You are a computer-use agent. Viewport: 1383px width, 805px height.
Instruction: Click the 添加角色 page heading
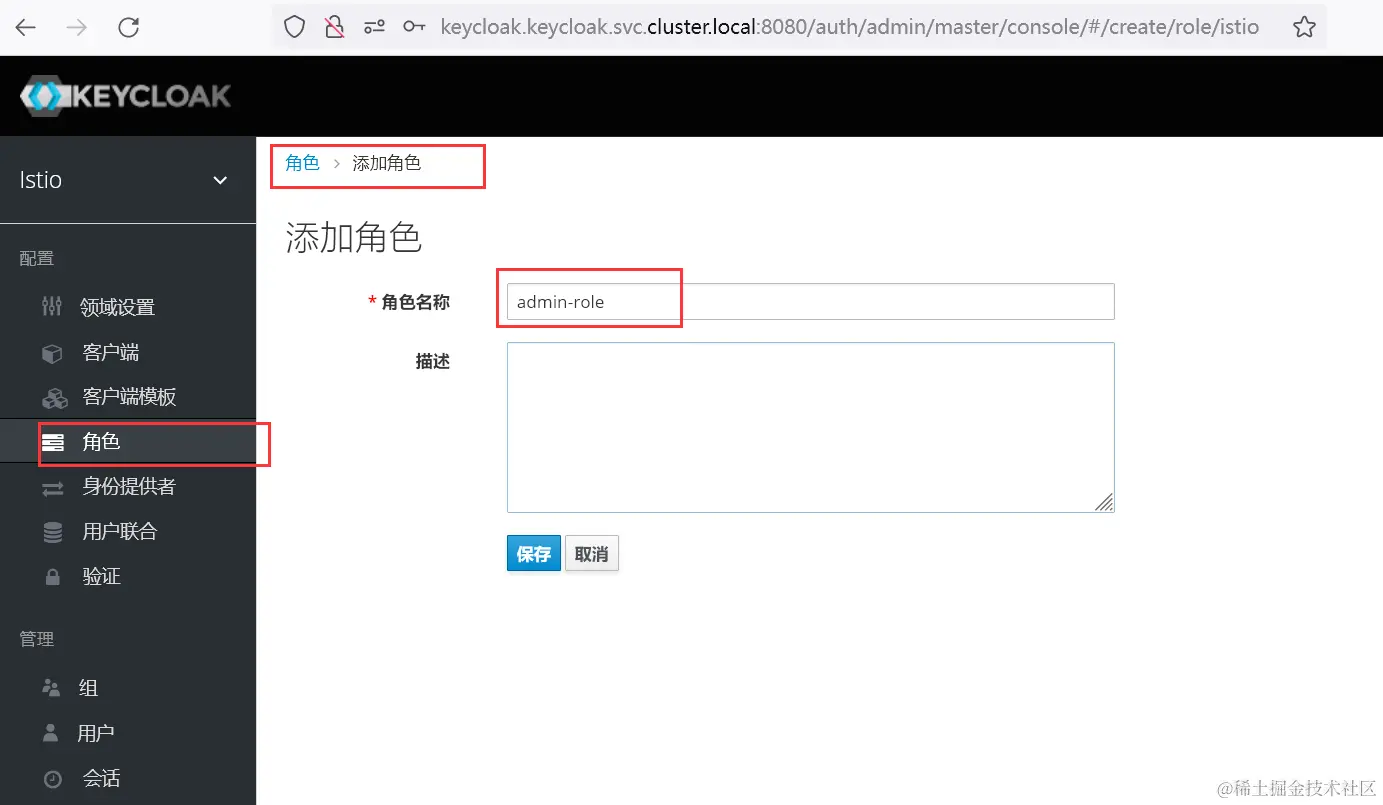[x=354, y=238]
